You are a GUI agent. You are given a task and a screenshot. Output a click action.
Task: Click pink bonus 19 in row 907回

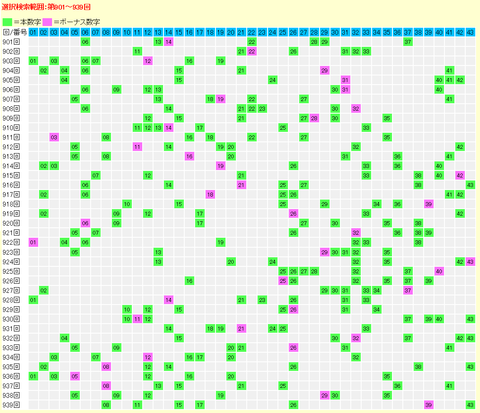(221, 99)
